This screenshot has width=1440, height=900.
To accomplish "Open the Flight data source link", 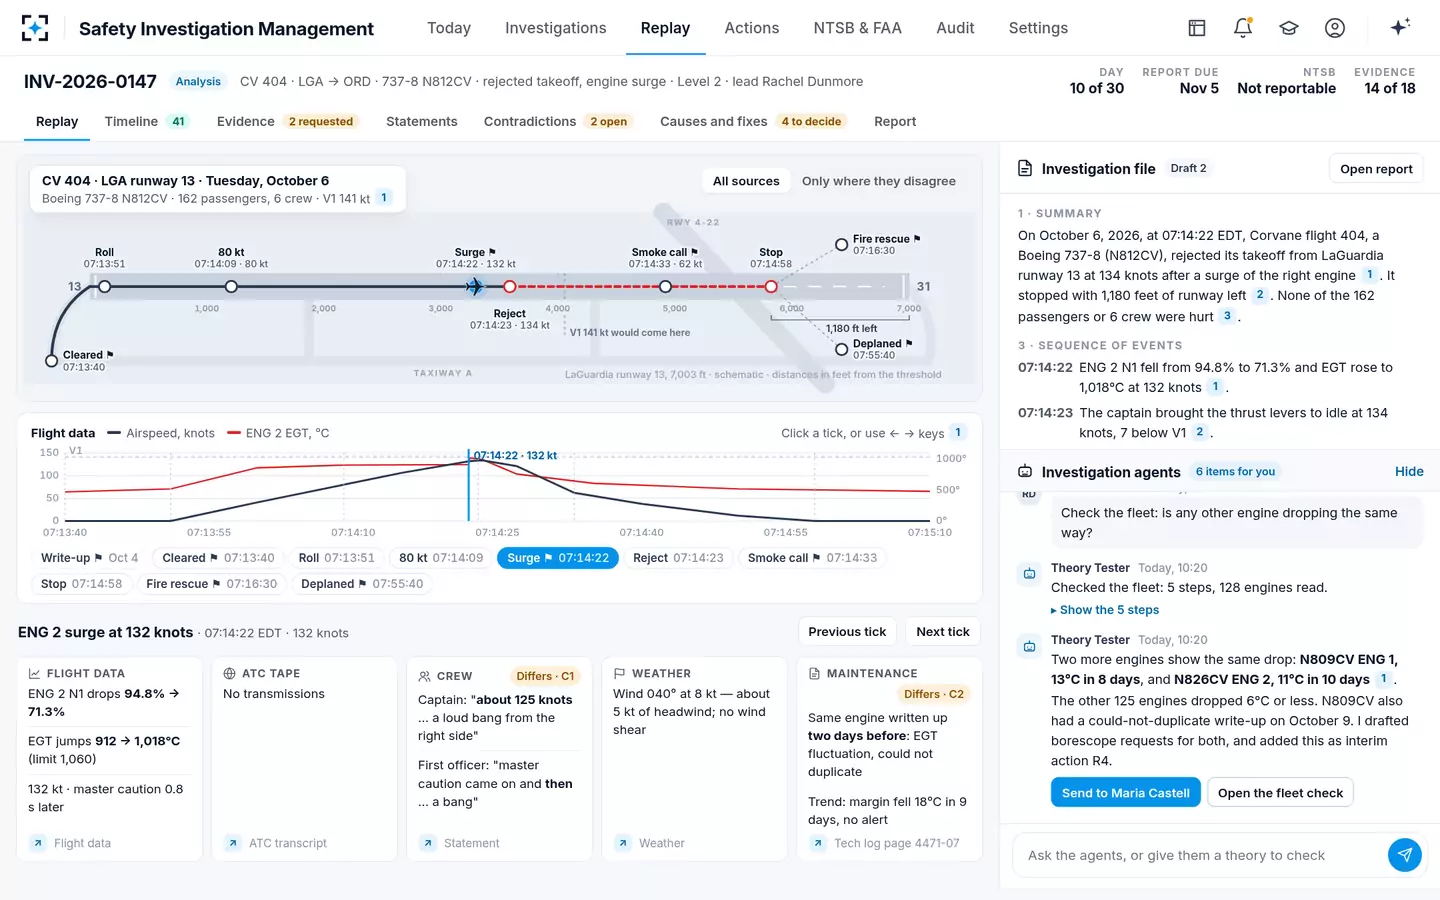I will click(71, 843).
